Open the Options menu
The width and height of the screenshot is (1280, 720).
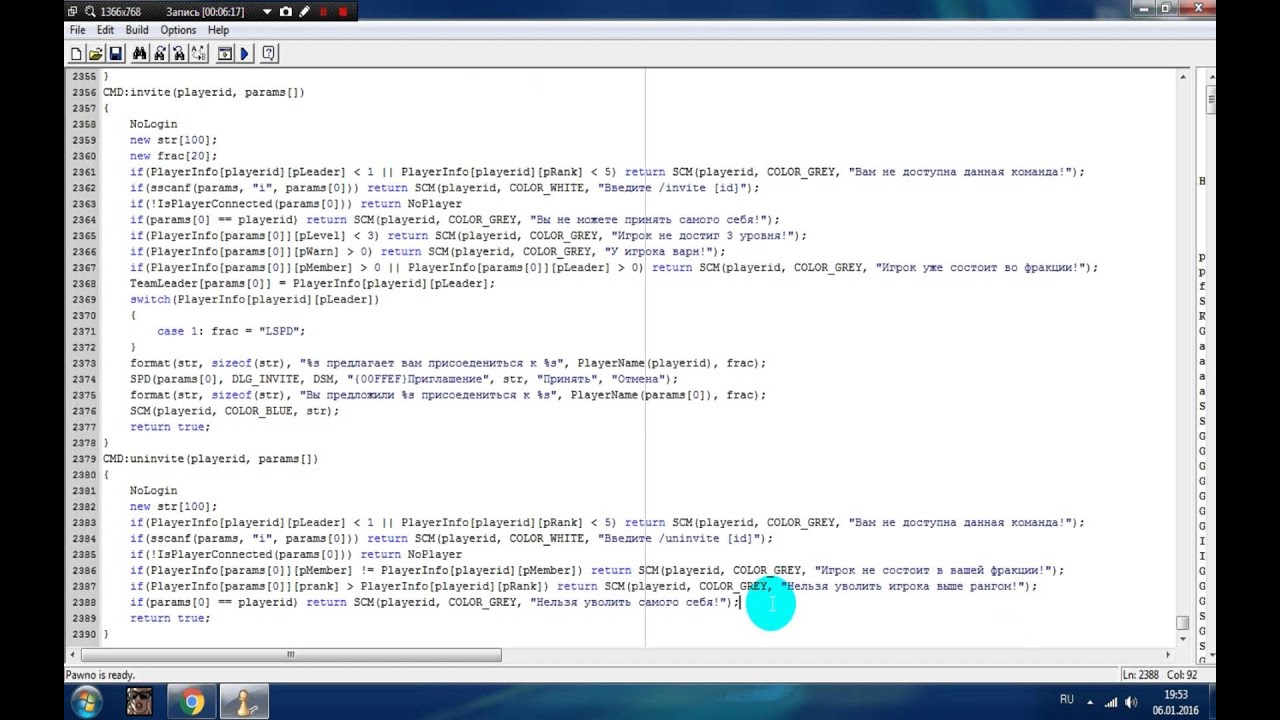[x=178, y=30]
